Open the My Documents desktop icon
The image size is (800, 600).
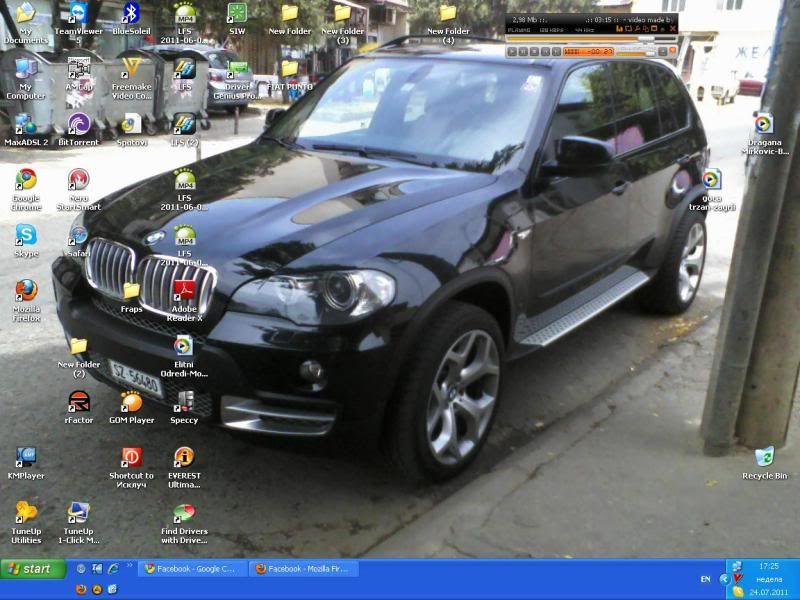26,23
